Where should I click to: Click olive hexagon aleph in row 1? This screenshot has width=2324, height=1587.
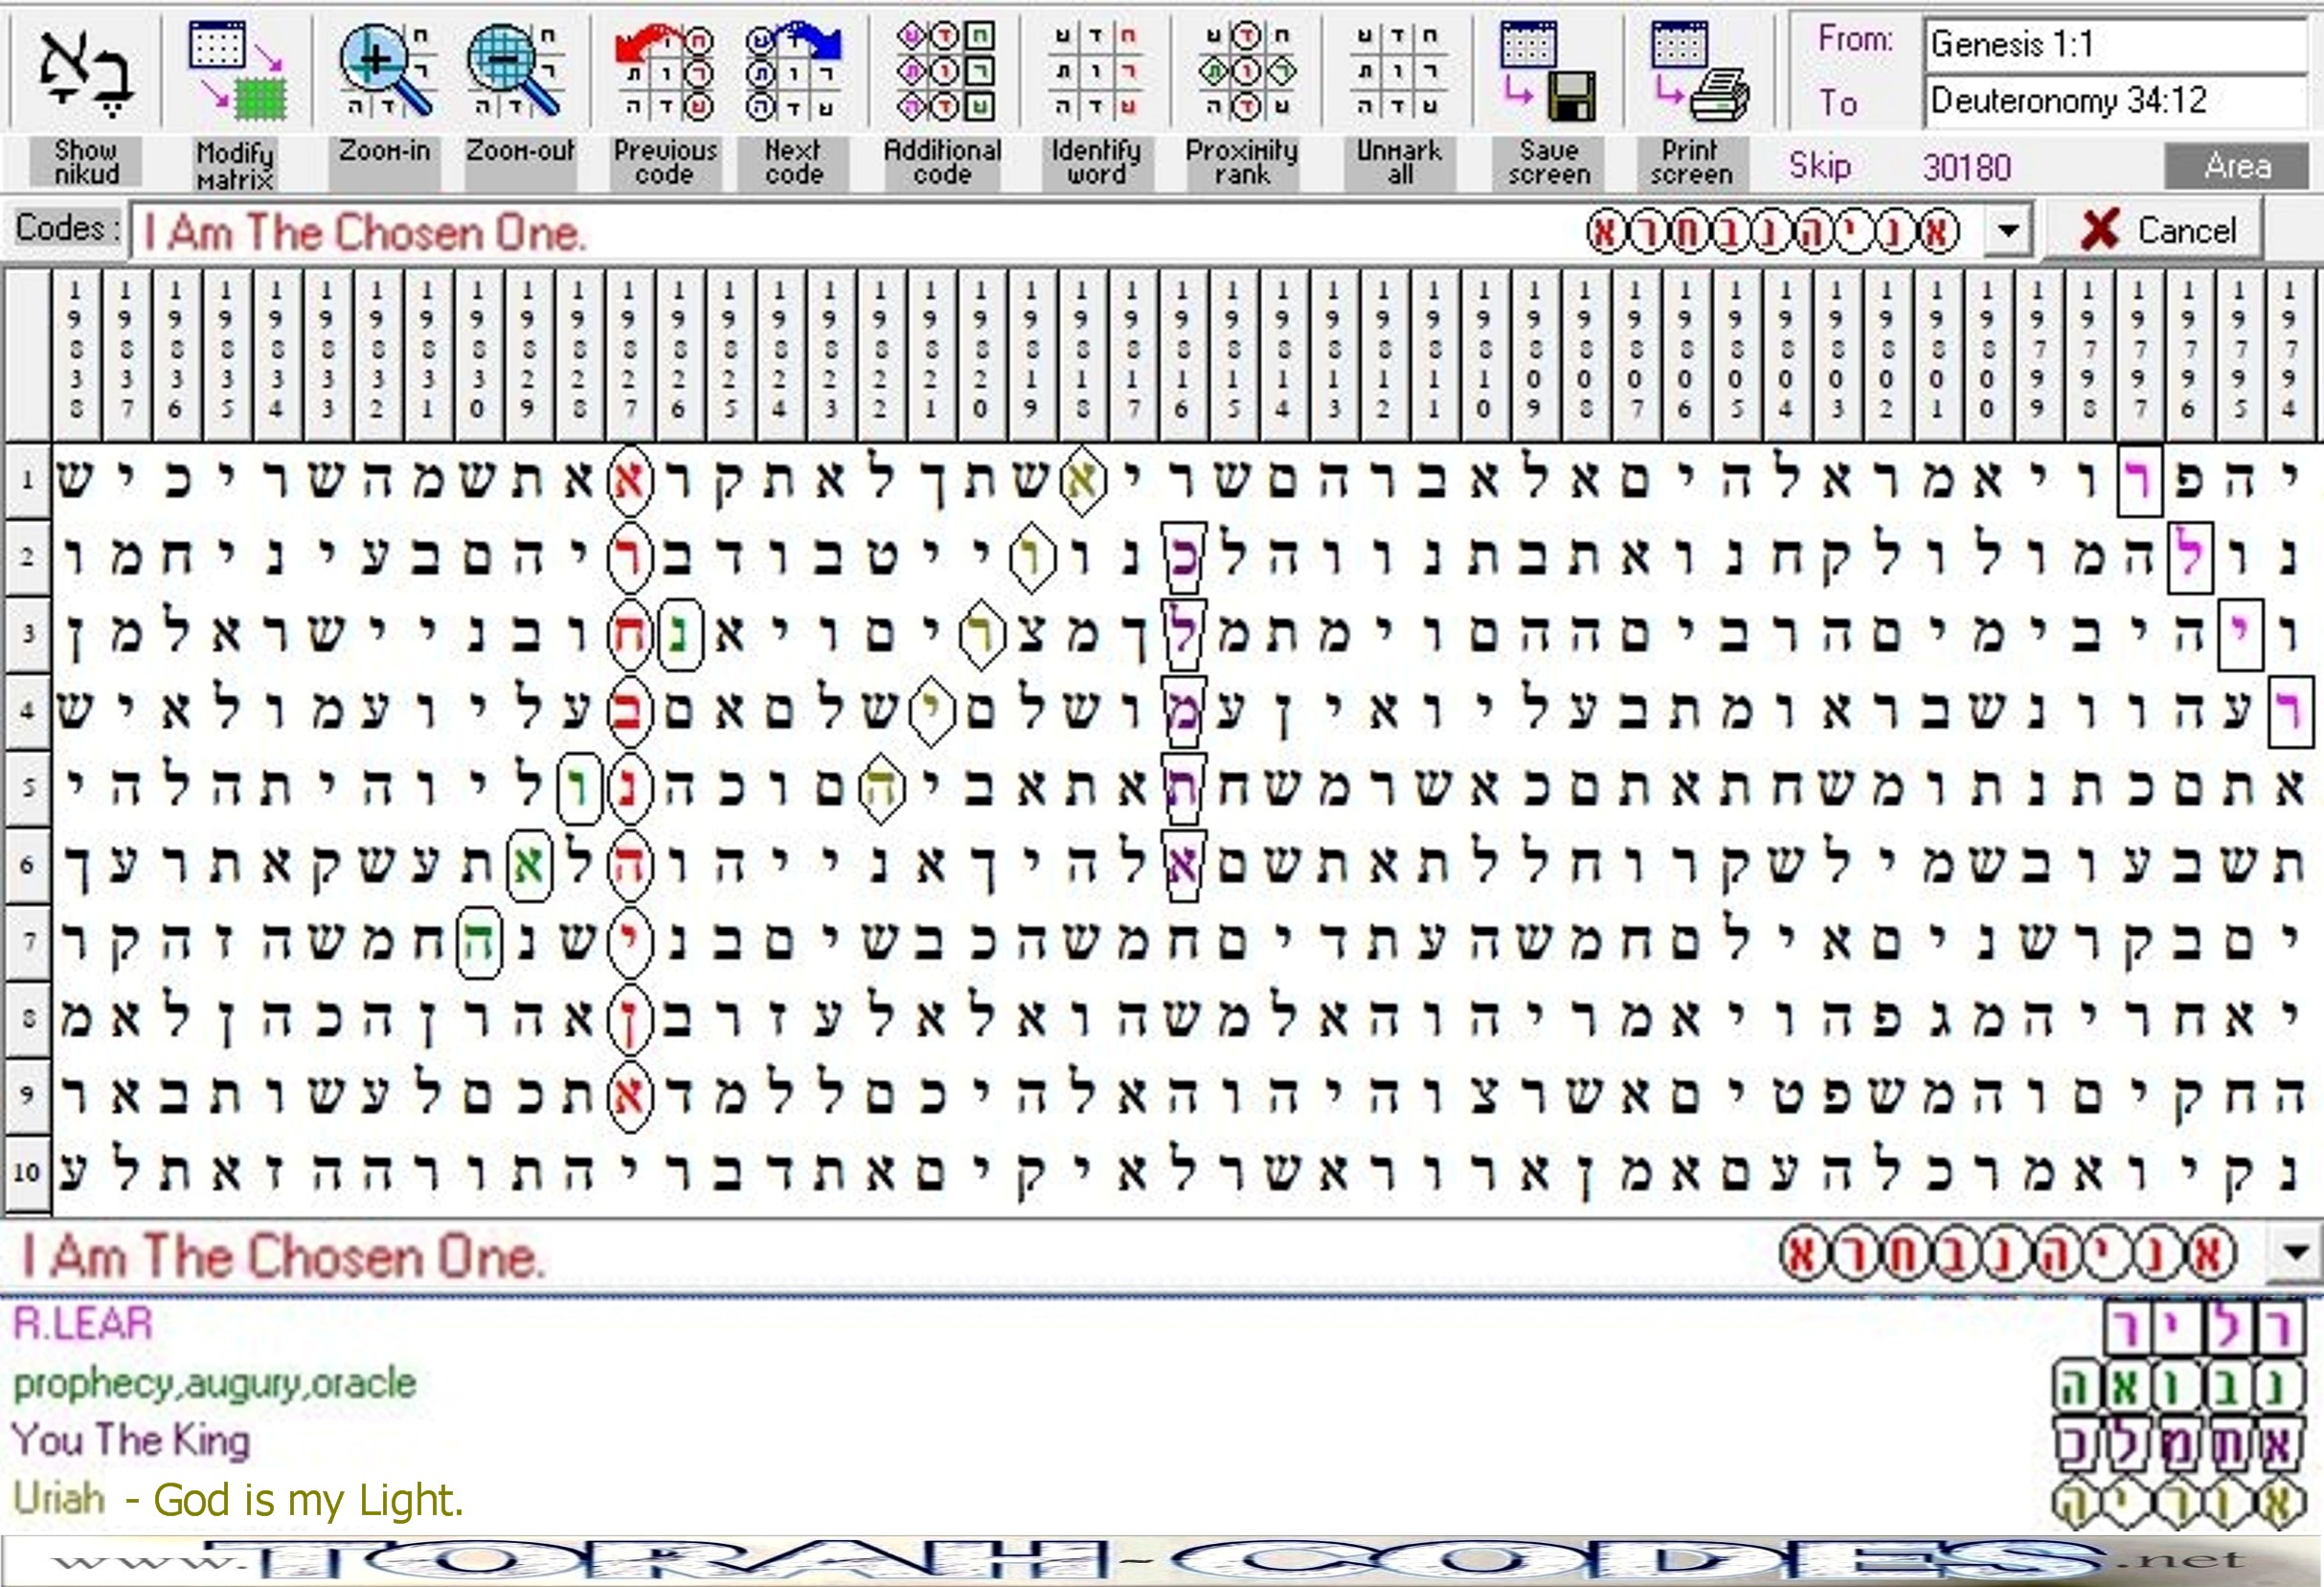(x=1083, y=482)
